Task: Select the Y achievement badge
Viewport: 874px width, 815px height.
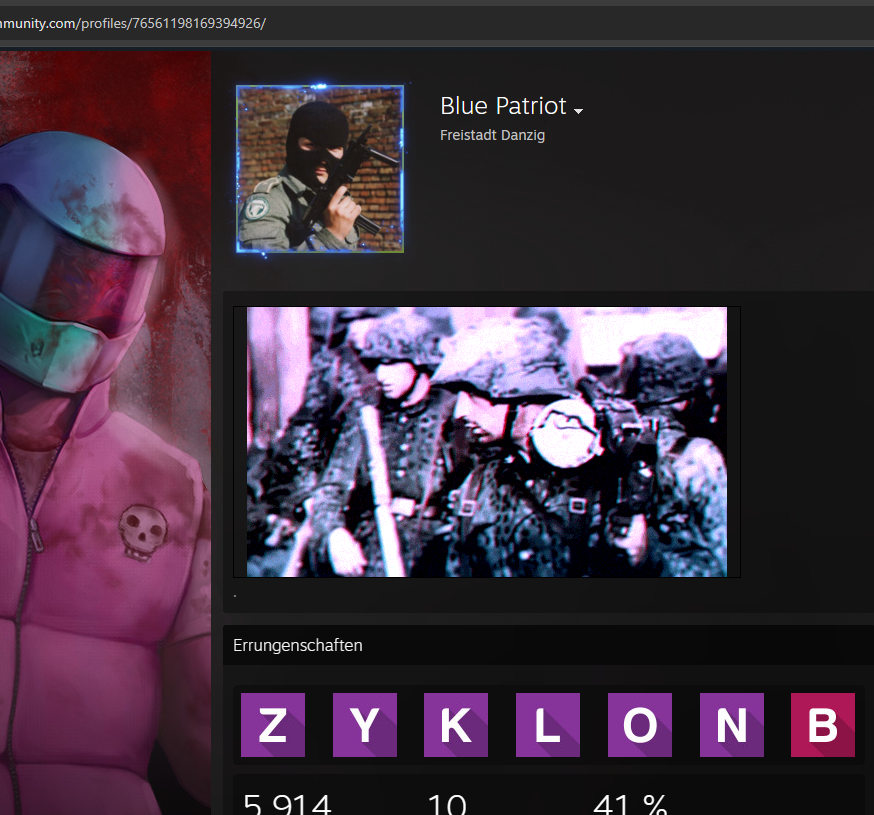Action: [365, 725]
